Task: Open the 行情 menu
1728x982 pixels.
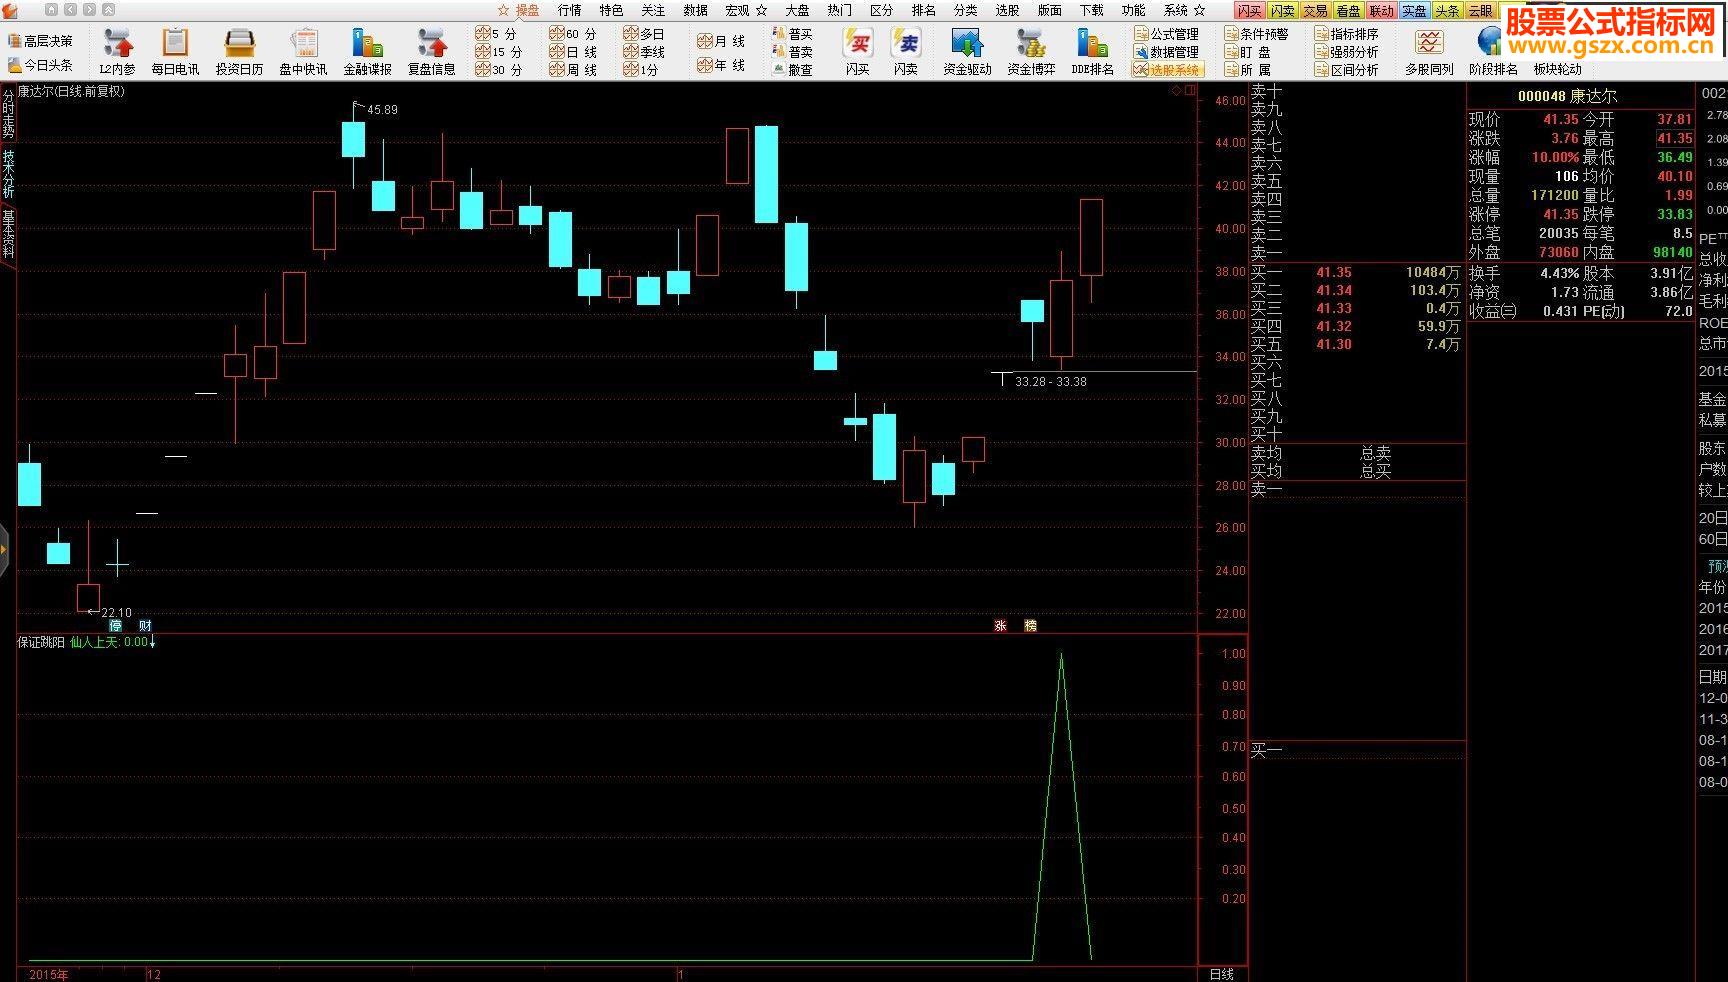Action: (x=569, y=10)
